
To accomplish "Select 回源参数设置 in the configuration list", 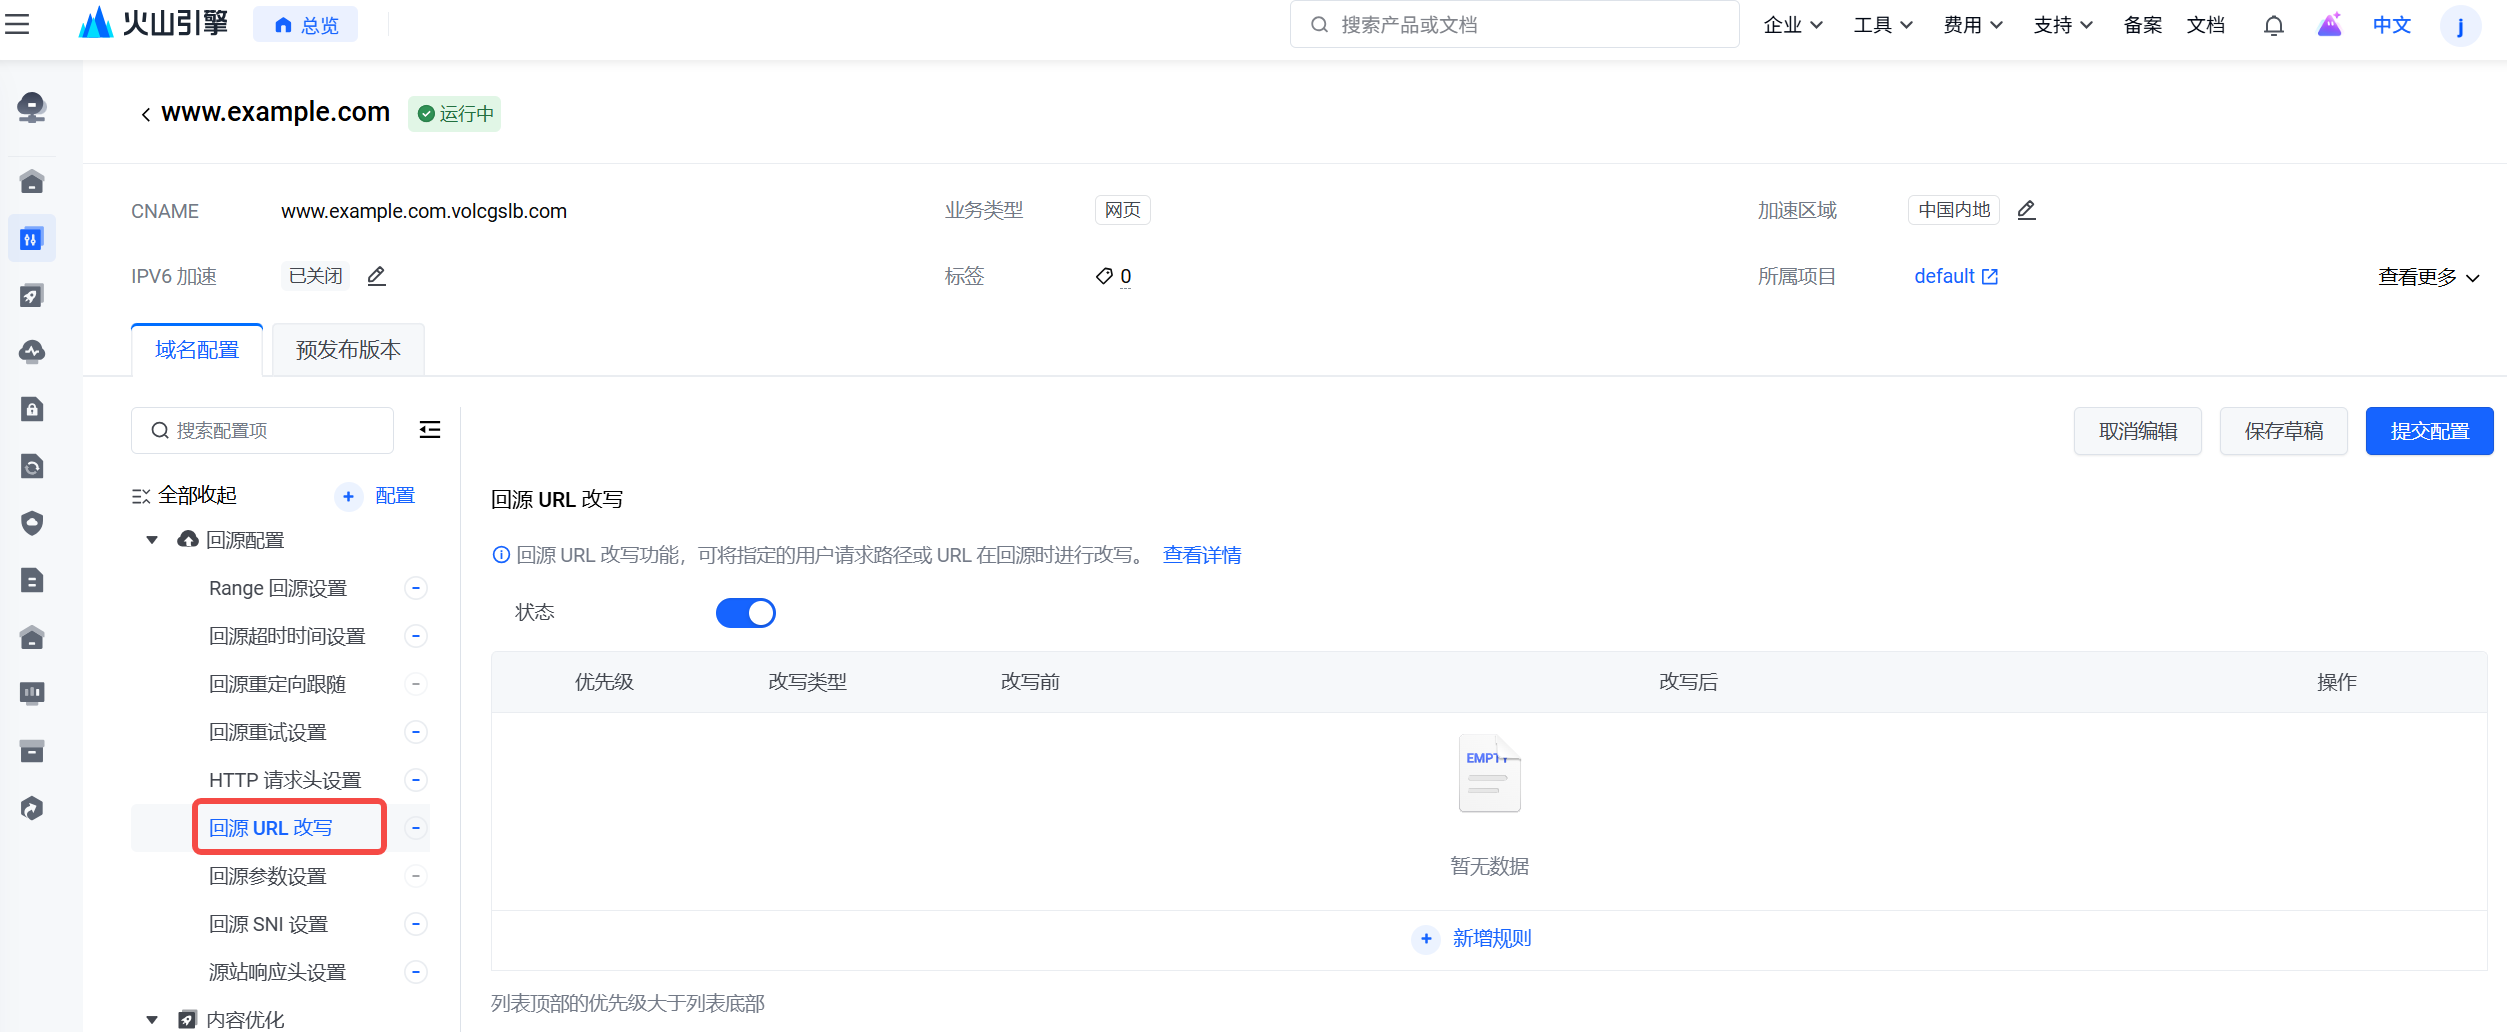I will point(268,876).
